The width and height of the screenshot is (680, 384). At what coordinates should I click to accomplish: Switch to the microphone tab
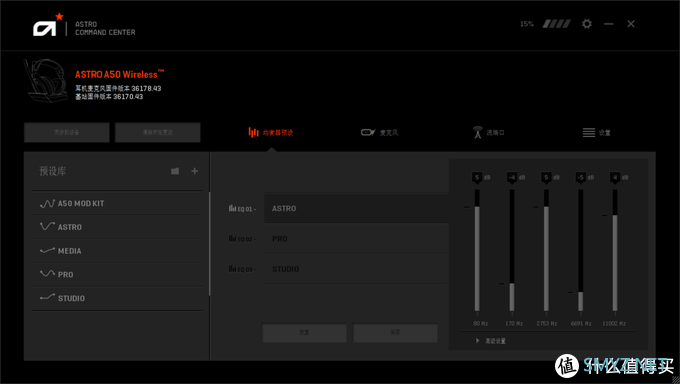379,132
